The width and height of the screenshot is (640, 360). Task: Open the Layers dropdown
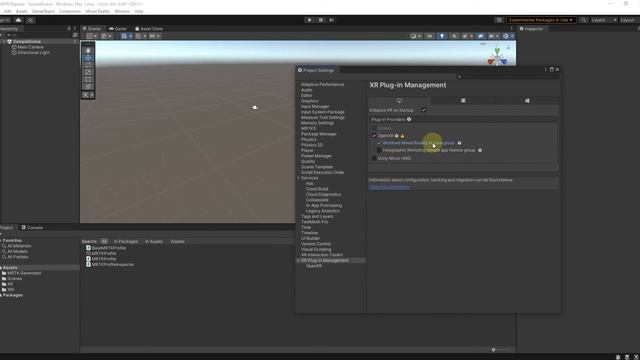(x=604, y=20)
